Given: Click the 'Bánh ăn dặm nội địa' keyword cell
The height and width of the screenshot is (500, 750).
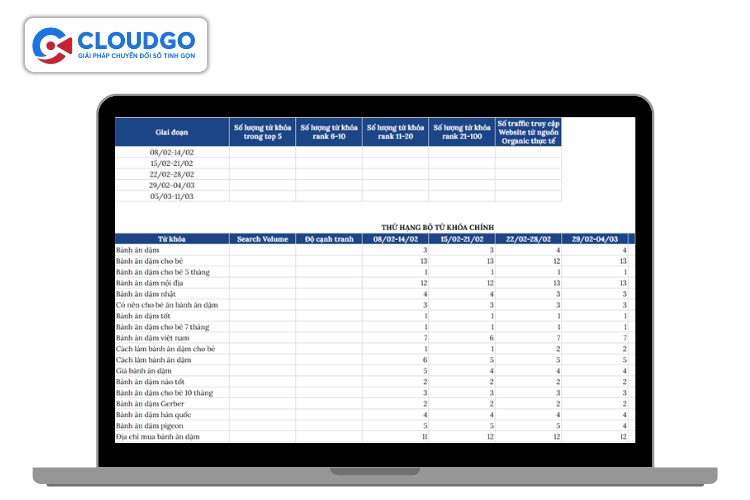Looking at the screenshot, I should 152,283.
